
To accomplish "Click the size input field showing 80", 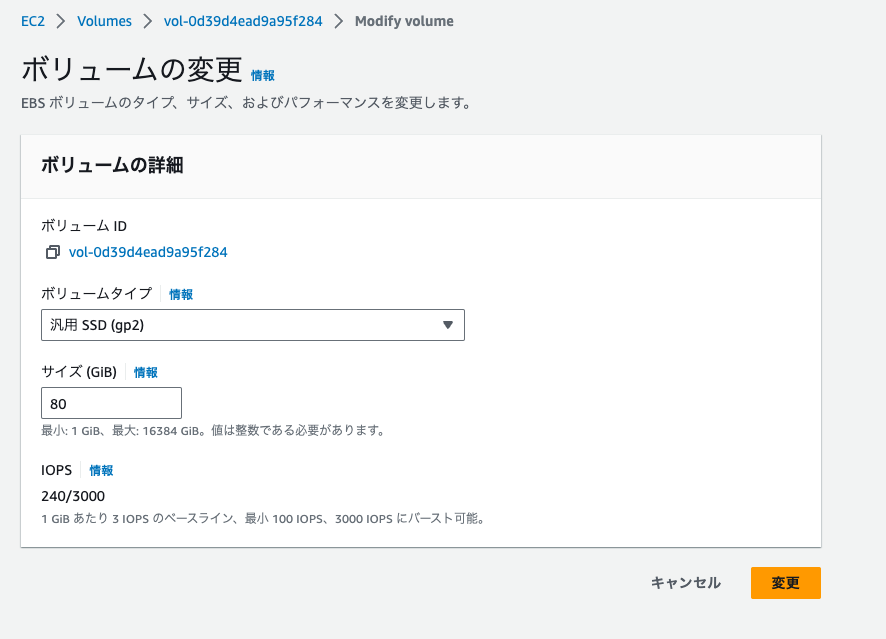I will point(111,403).
